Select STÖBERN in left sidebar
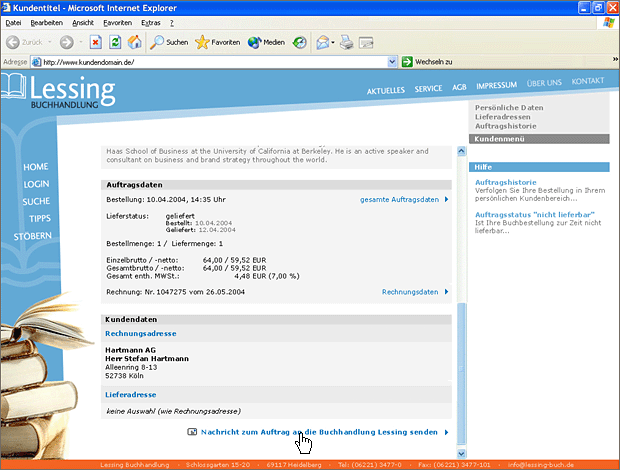This screenshot has width=620, height=470. (x=32, y=236)
